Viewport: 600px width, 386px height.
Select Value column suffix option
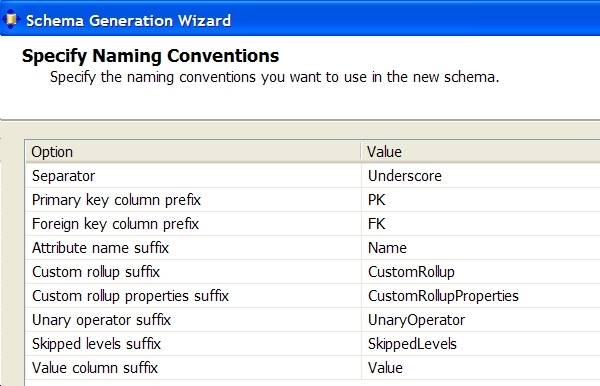[193, 368]
